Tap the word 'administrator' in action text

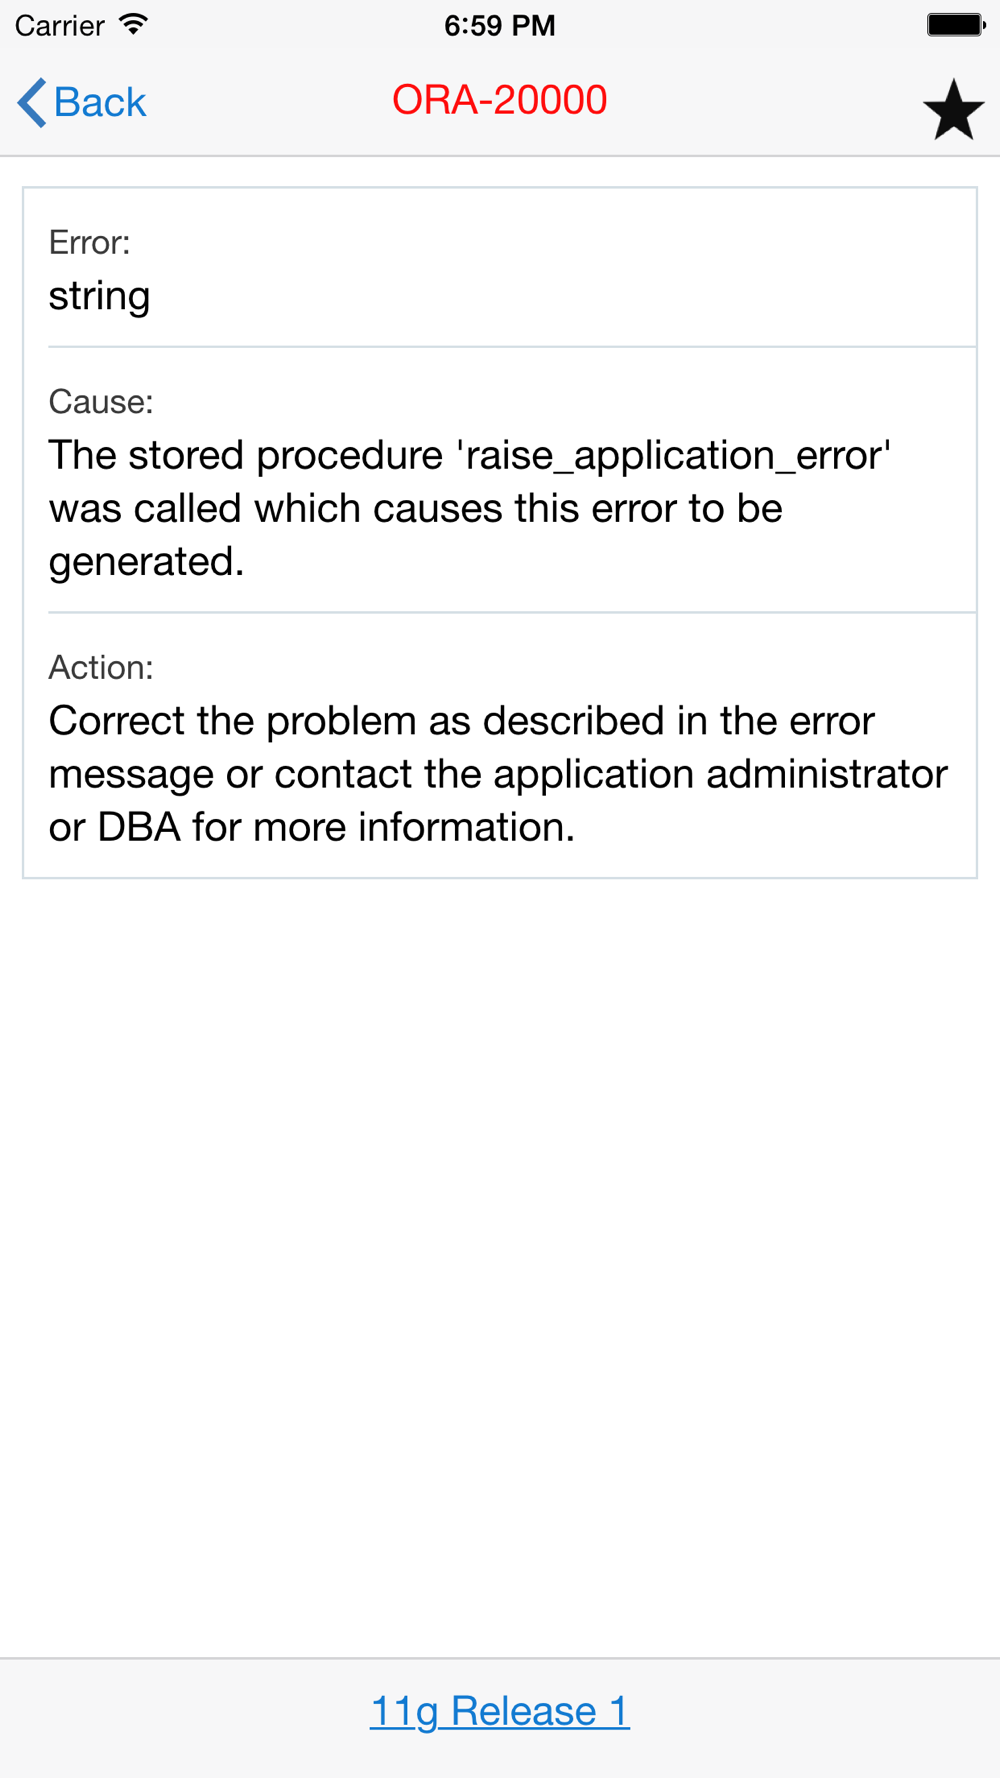point(826,774)
